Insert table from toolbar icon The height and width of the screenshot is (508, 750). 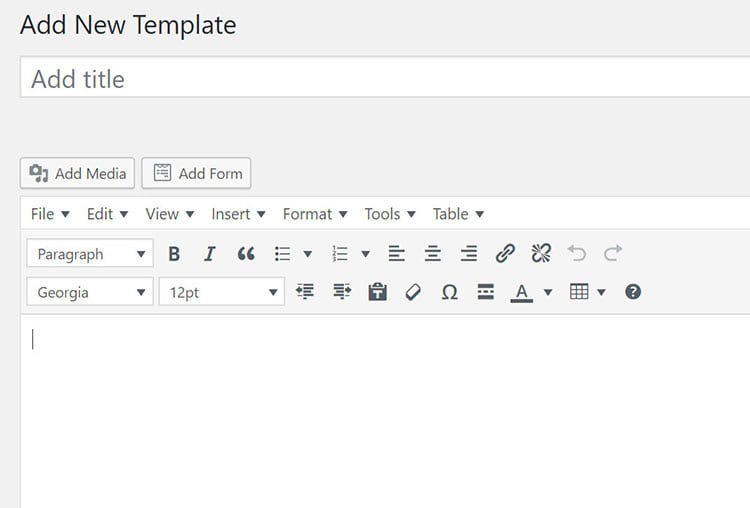point(579,291)
